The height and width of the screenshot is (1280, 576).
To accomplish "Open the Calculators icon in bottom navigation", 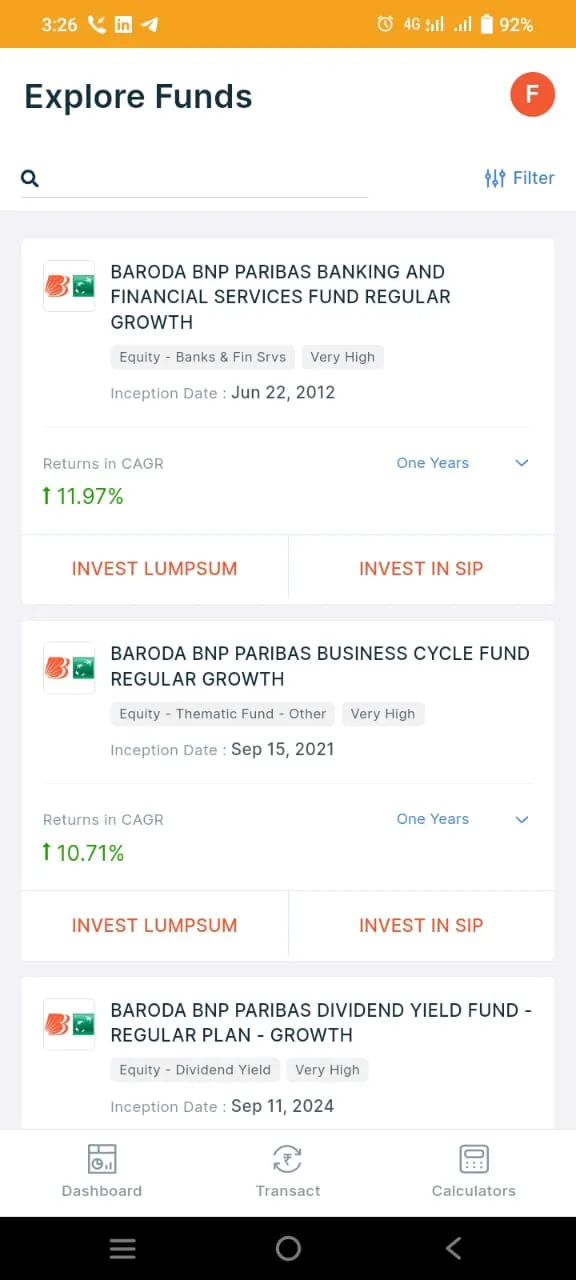I will 473,1159.
